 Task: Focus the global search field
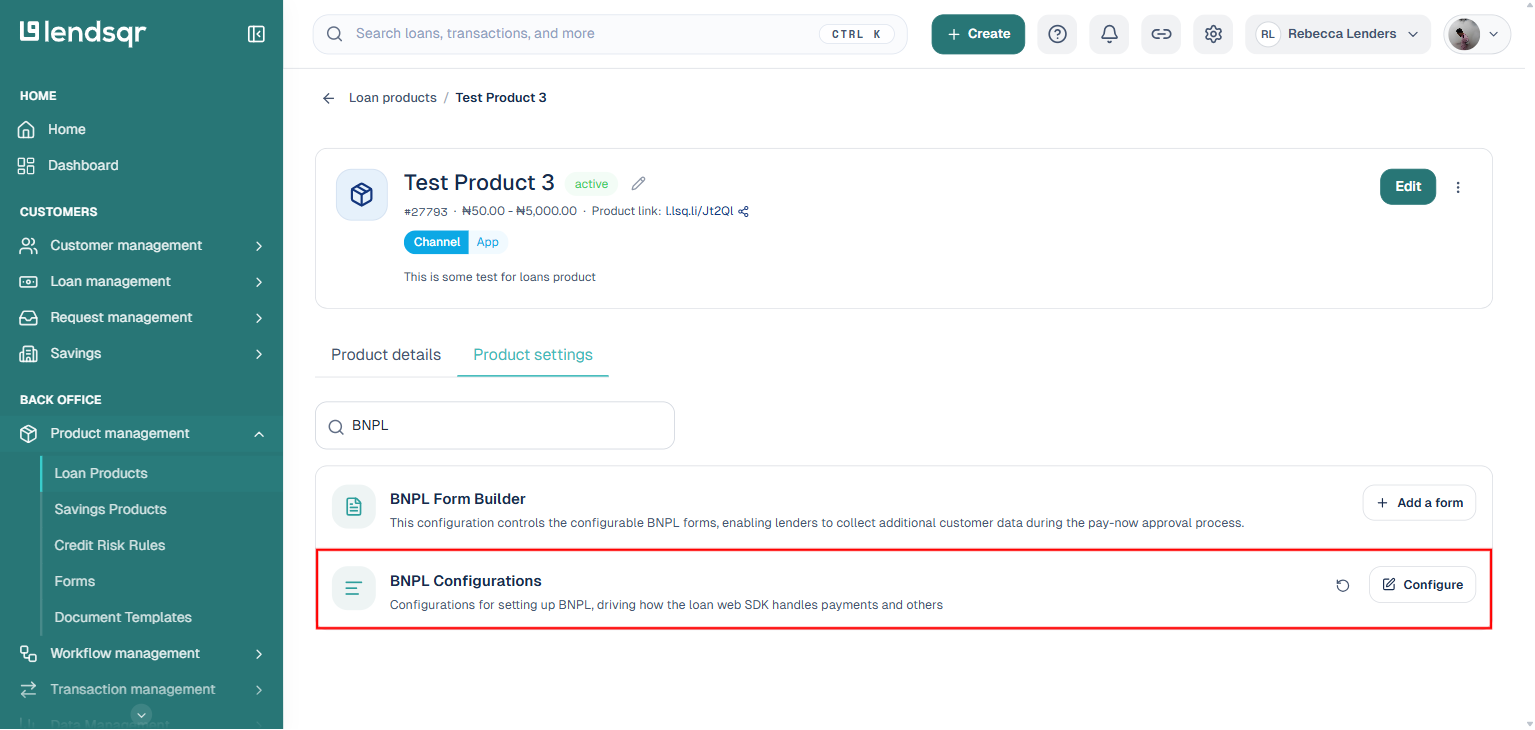coord(610,34)
